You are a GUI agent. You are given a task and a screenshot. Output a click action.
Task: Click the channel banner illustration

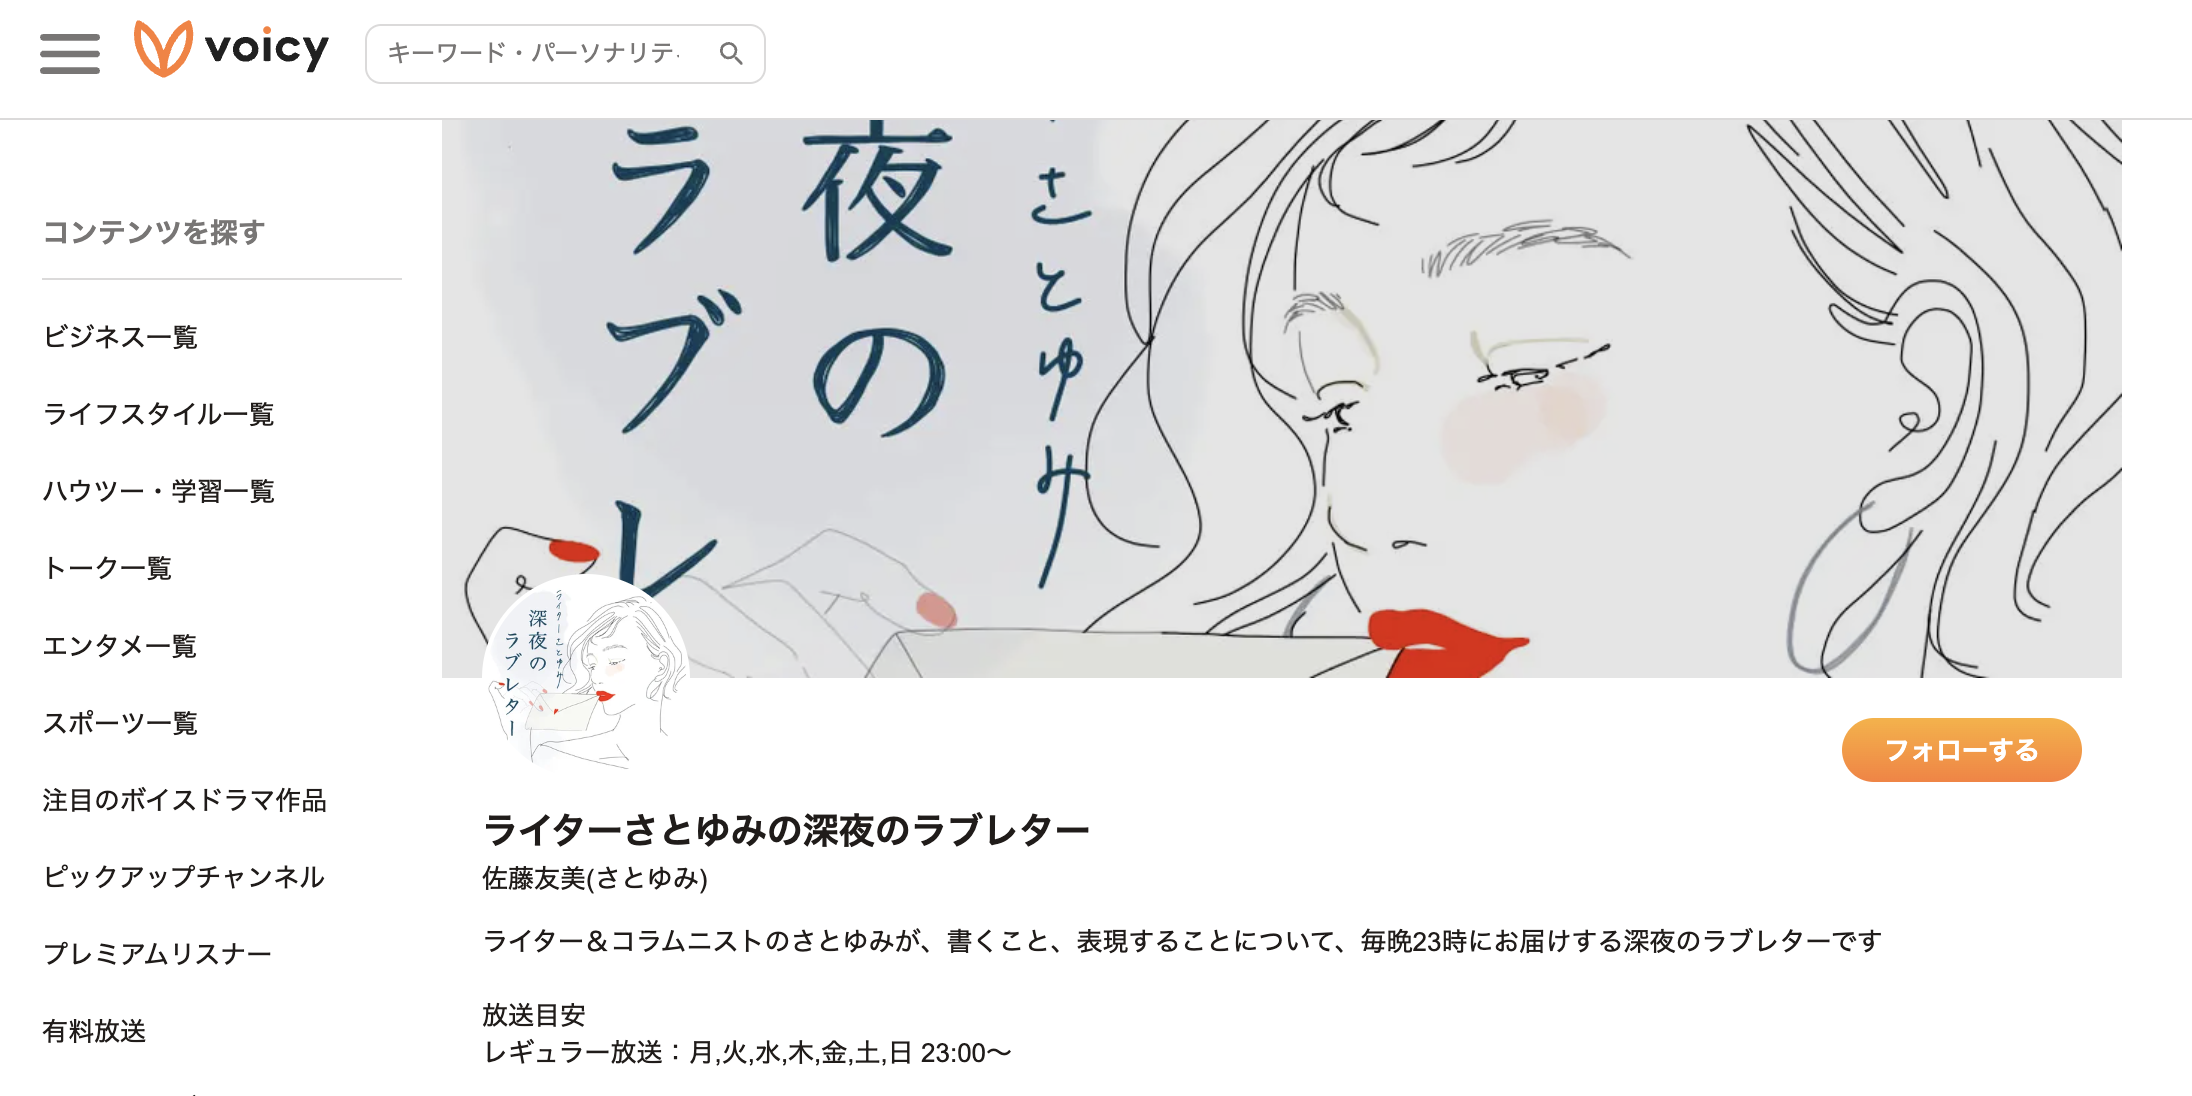click(1281, 398)
